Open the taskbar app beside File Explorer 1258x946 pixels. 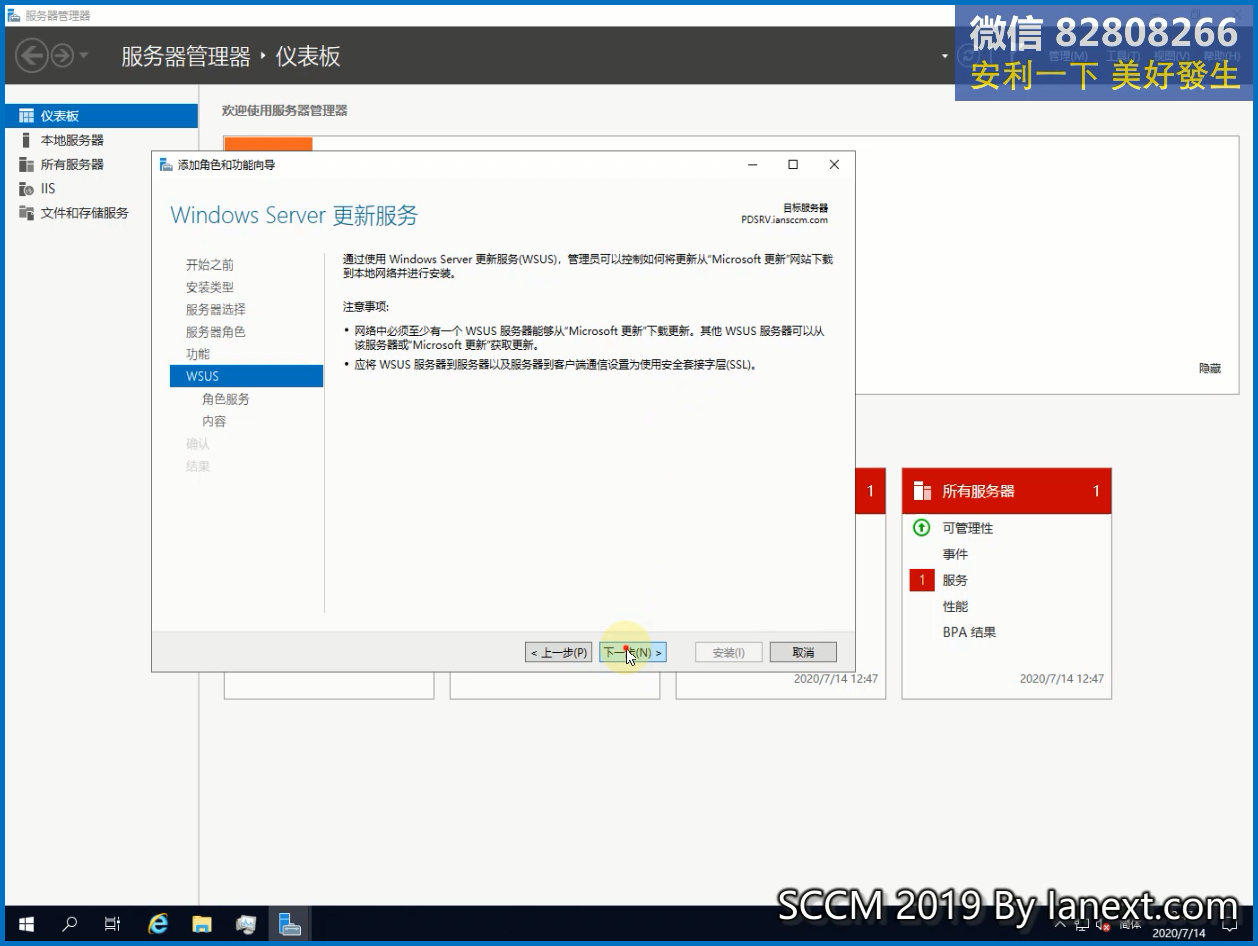click(x=246, y=924)
